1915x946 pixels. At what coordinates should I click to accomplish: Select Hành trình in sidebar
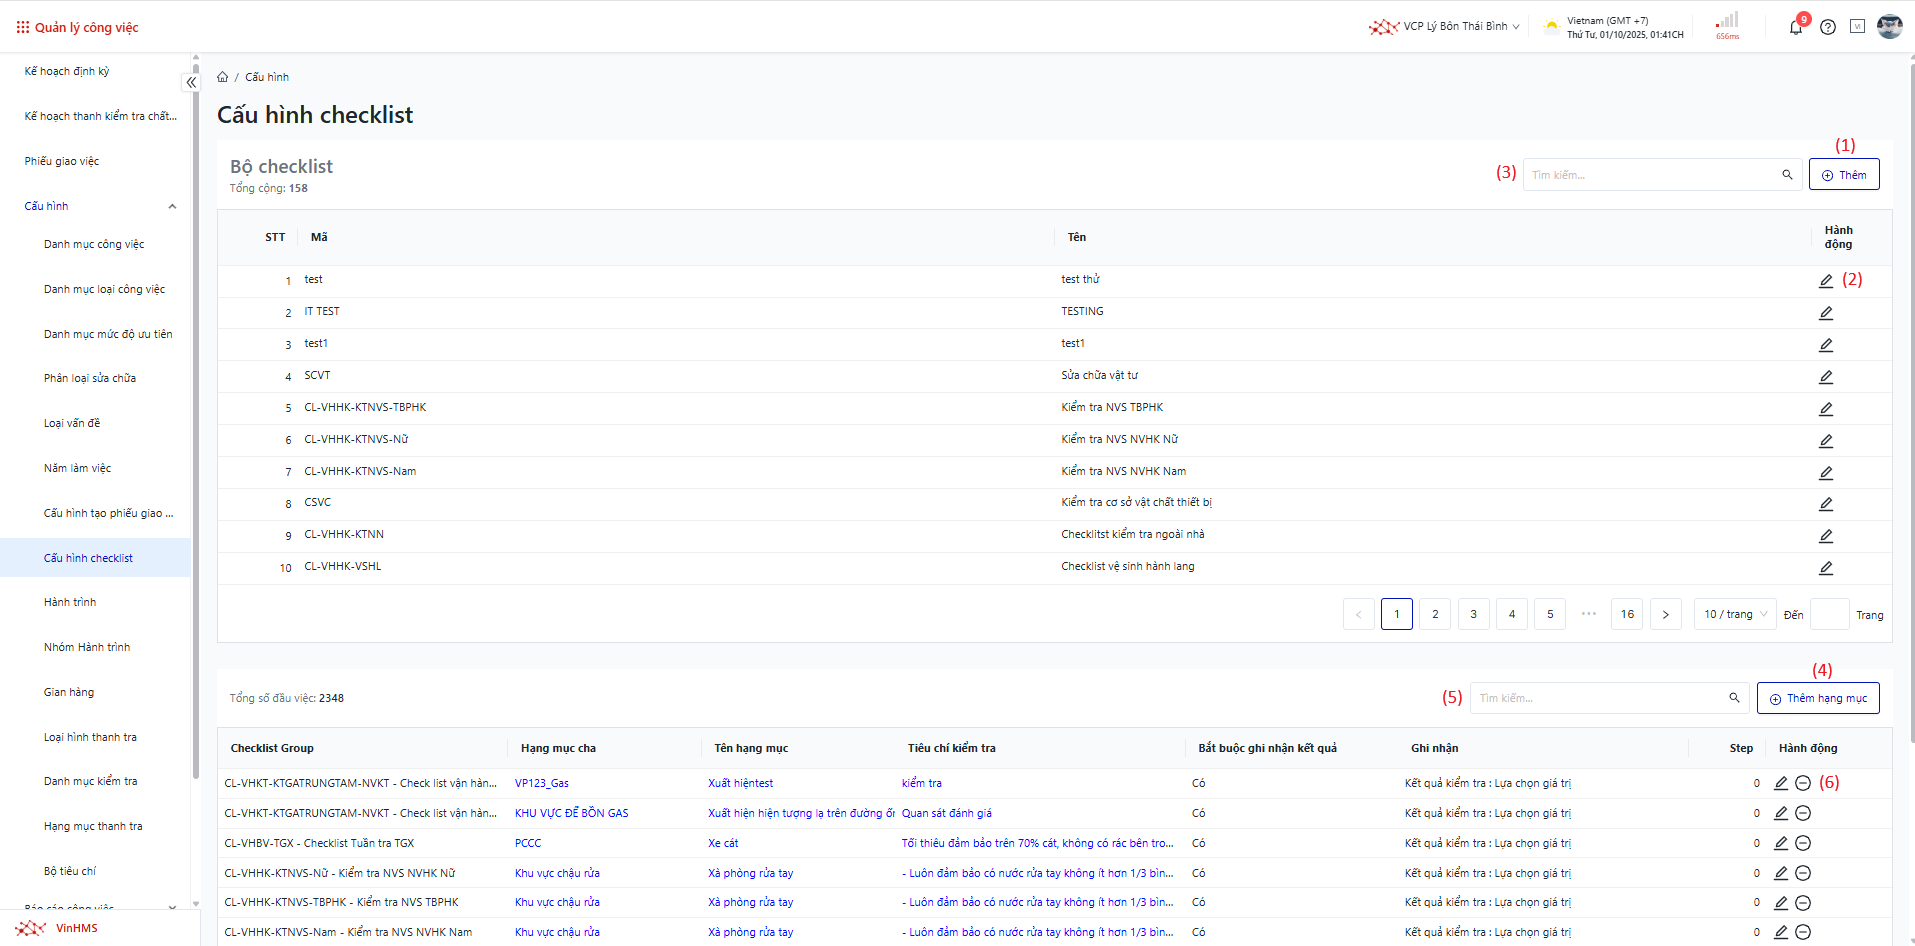tap(70, 602)
